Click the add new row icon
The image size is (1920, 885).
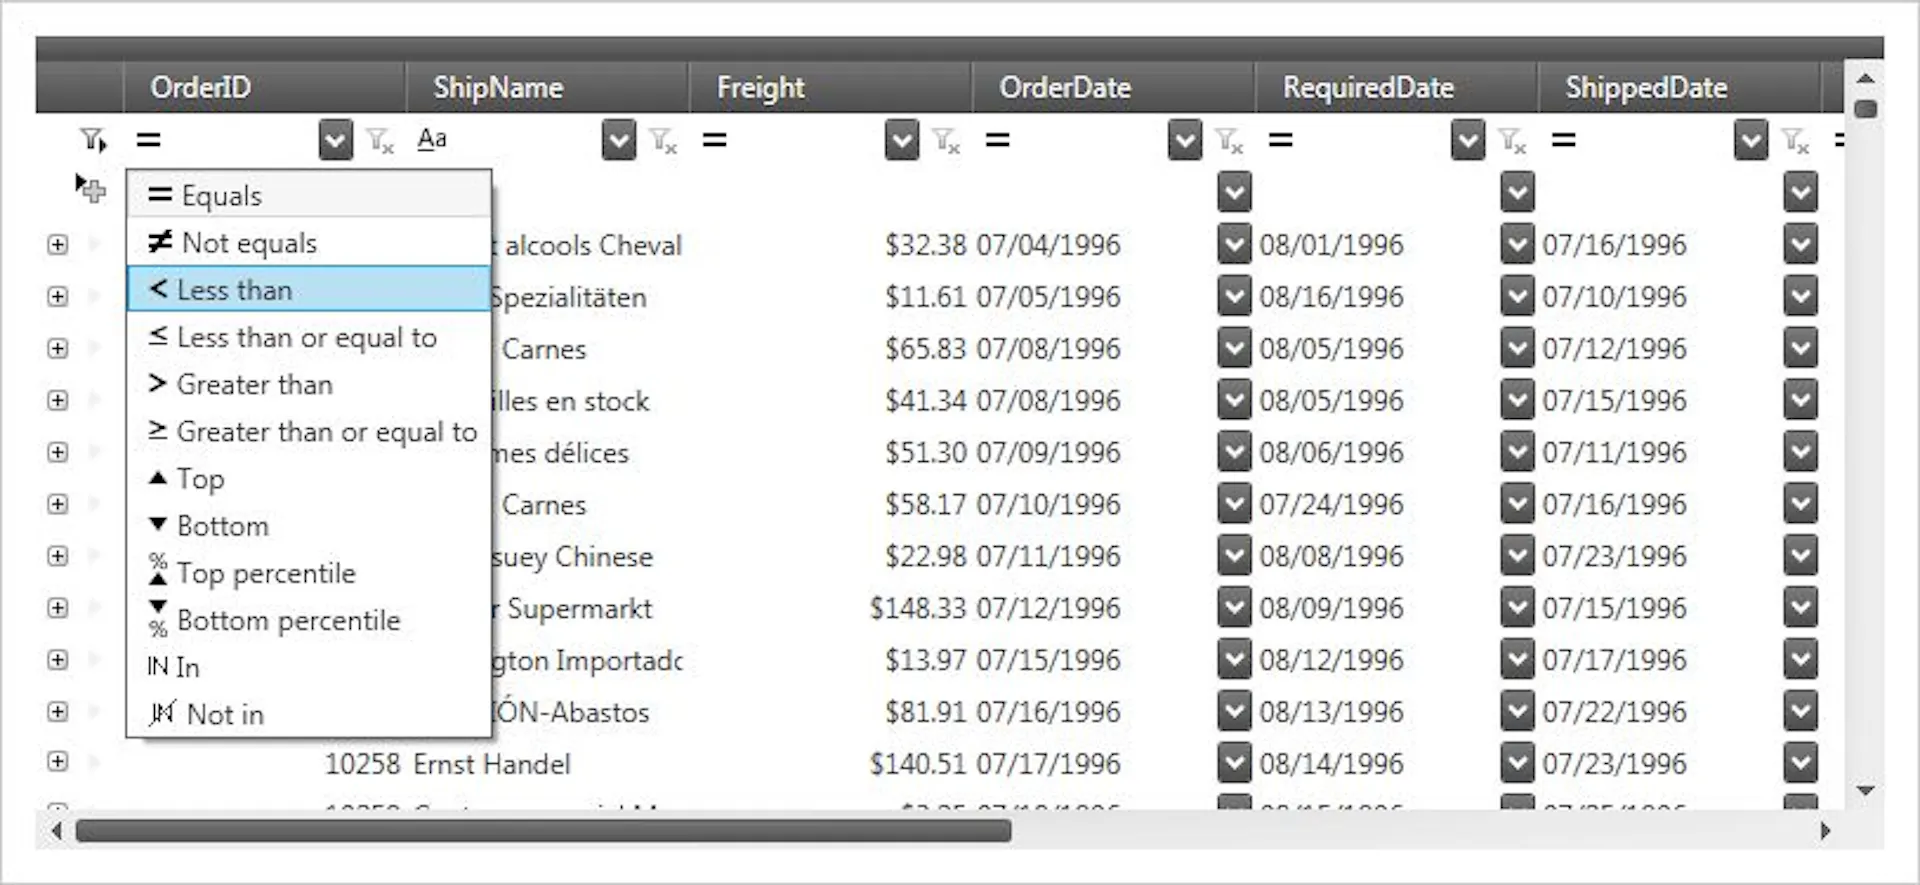(91, 188)
